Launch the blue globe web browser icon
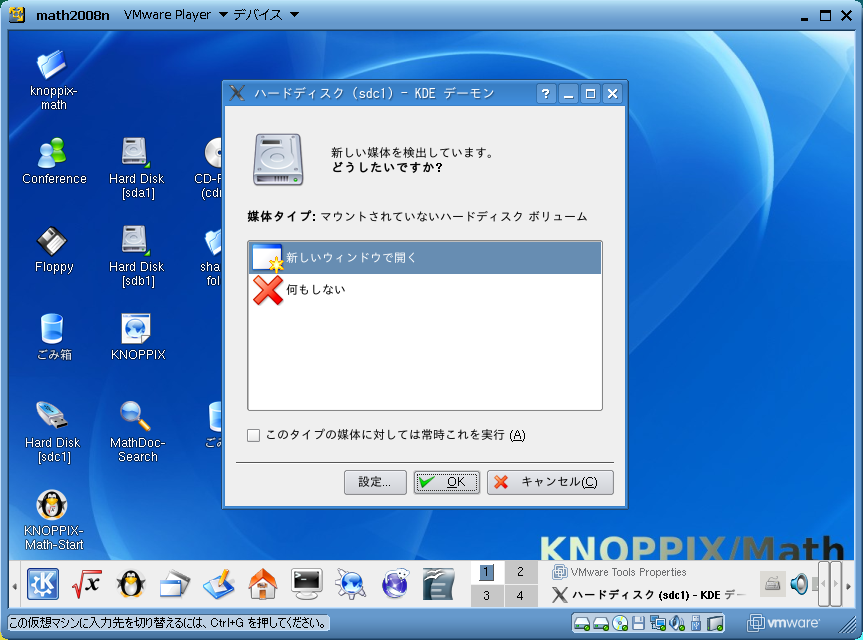The height and width of the screenshot is (640, 863). coord(395,584)
